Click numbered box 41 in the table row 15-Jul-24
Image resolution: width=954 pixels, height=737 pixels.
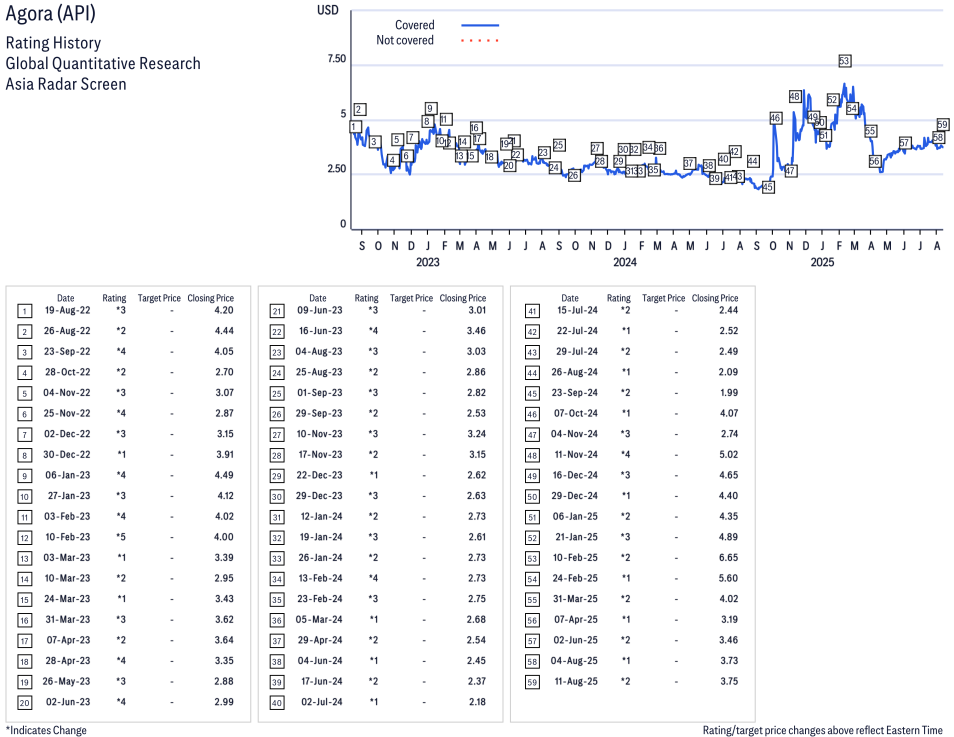click(x=532, y=312)
